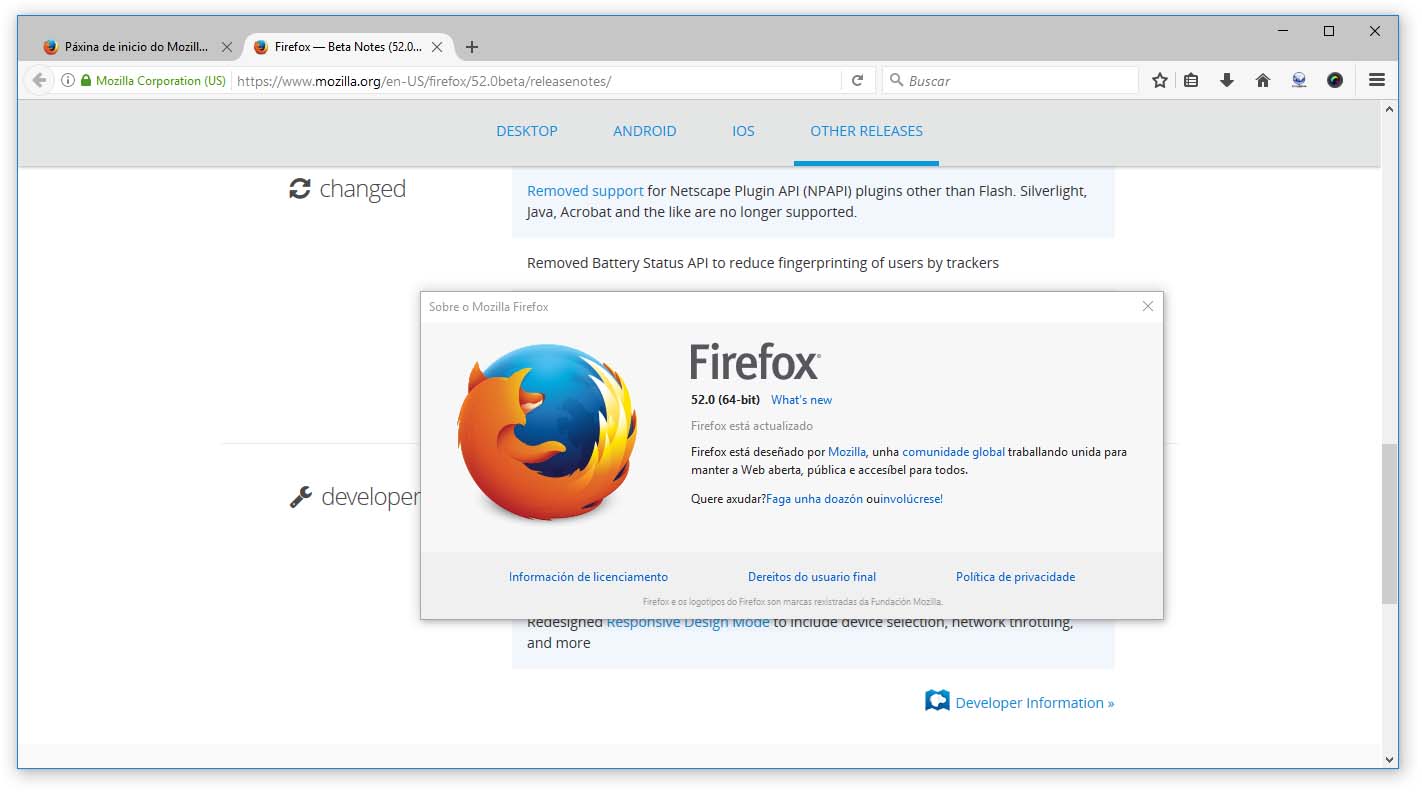The width and height of the screenshot is (1422, 795).
Task: Open the 'Developer Information »' link
Action: point(1034,703)
